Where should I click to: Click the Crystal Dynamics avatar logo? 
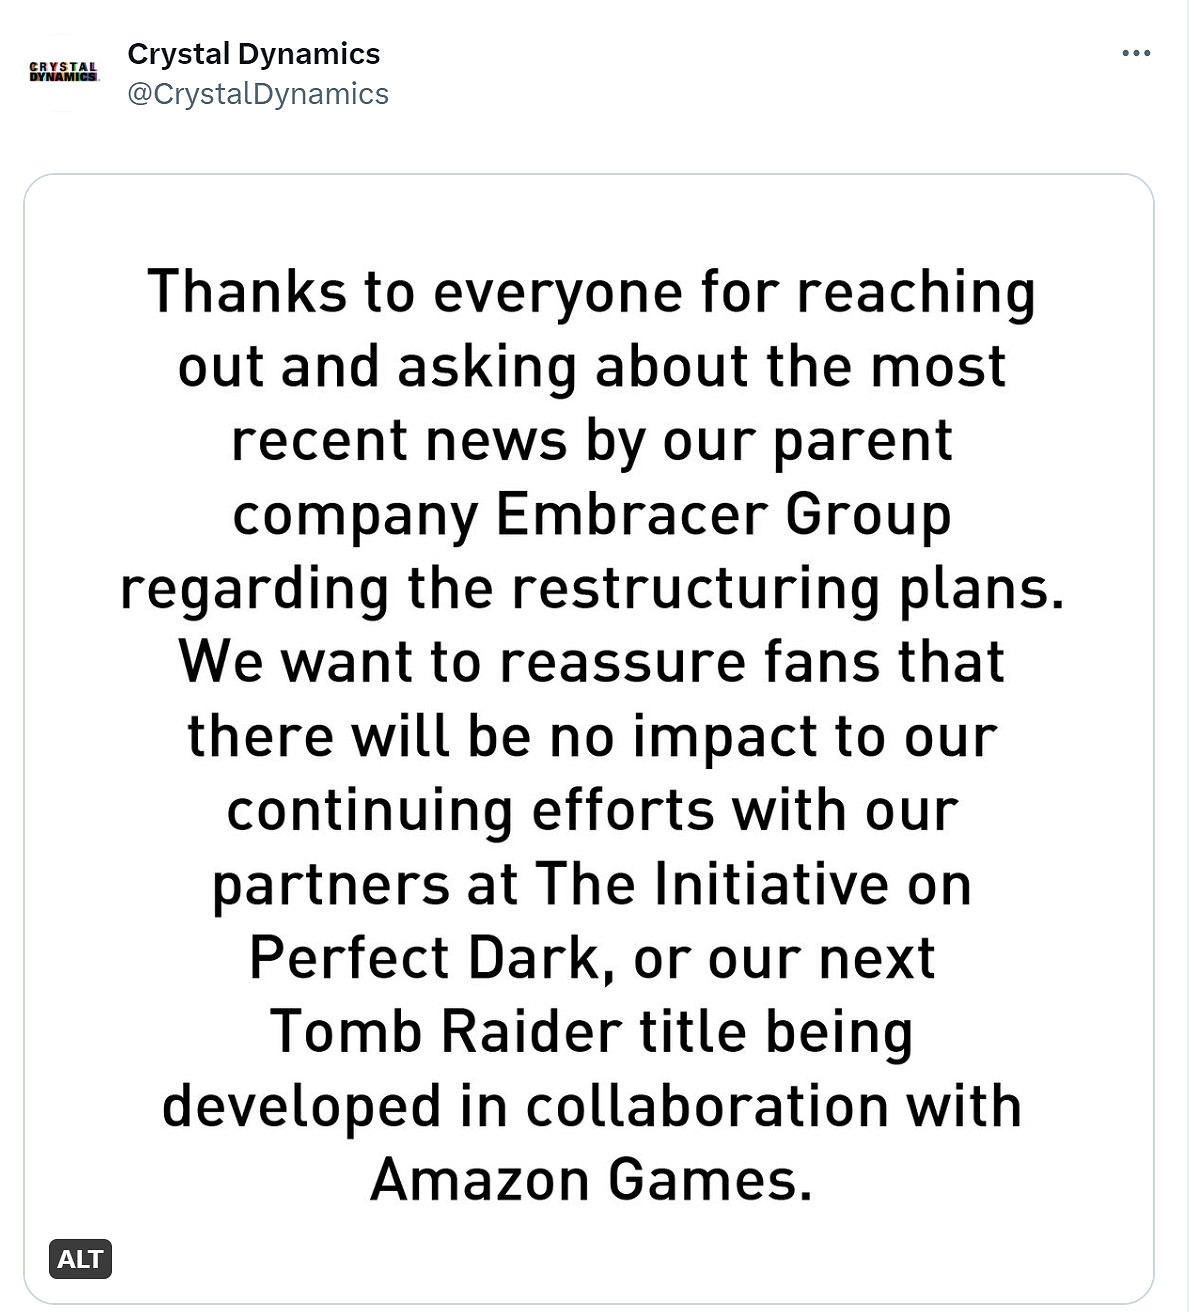63,72
